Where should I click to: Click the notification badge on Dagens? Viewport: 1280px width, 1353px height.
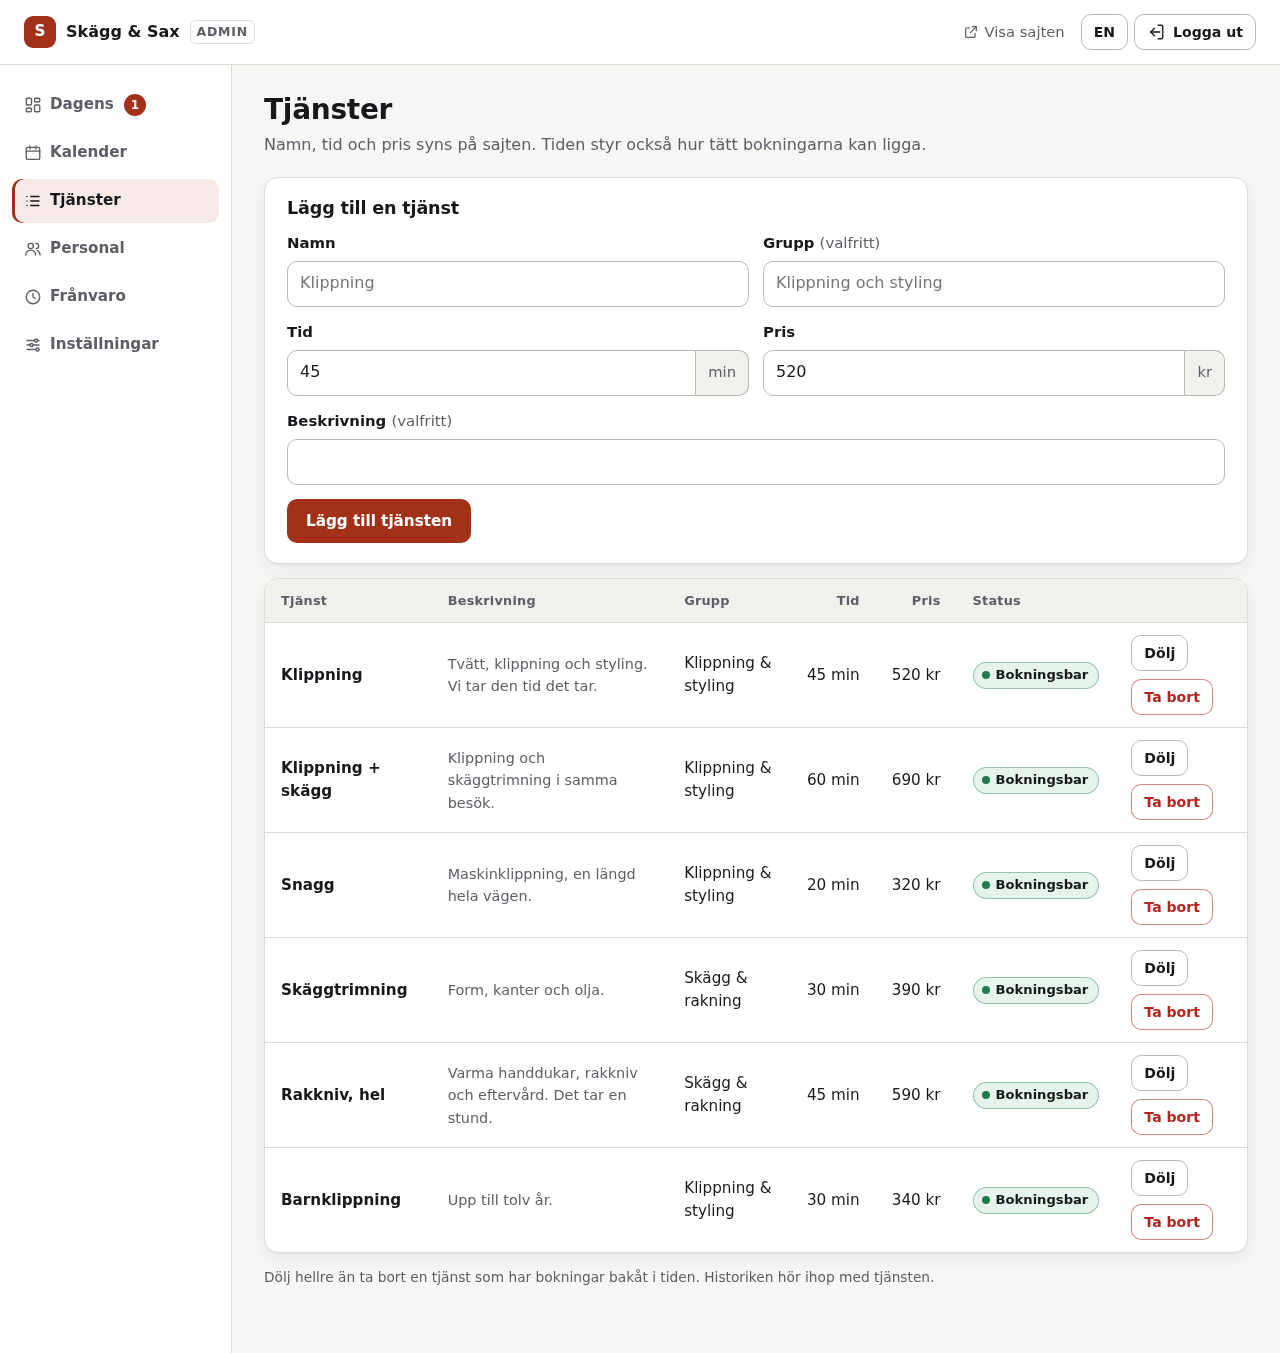click(135, 105)
